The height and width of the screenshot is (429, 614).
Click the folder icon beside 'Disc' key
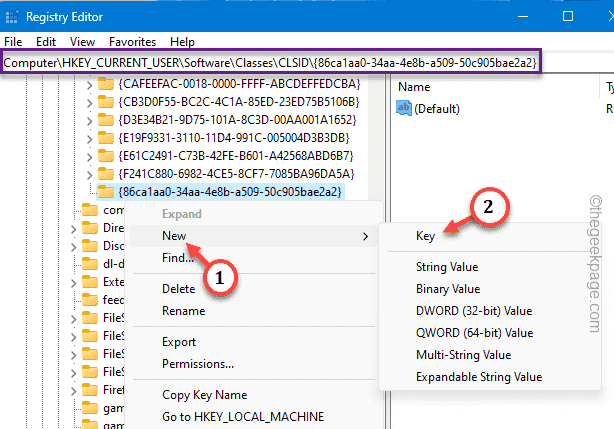tap(90, 246)
